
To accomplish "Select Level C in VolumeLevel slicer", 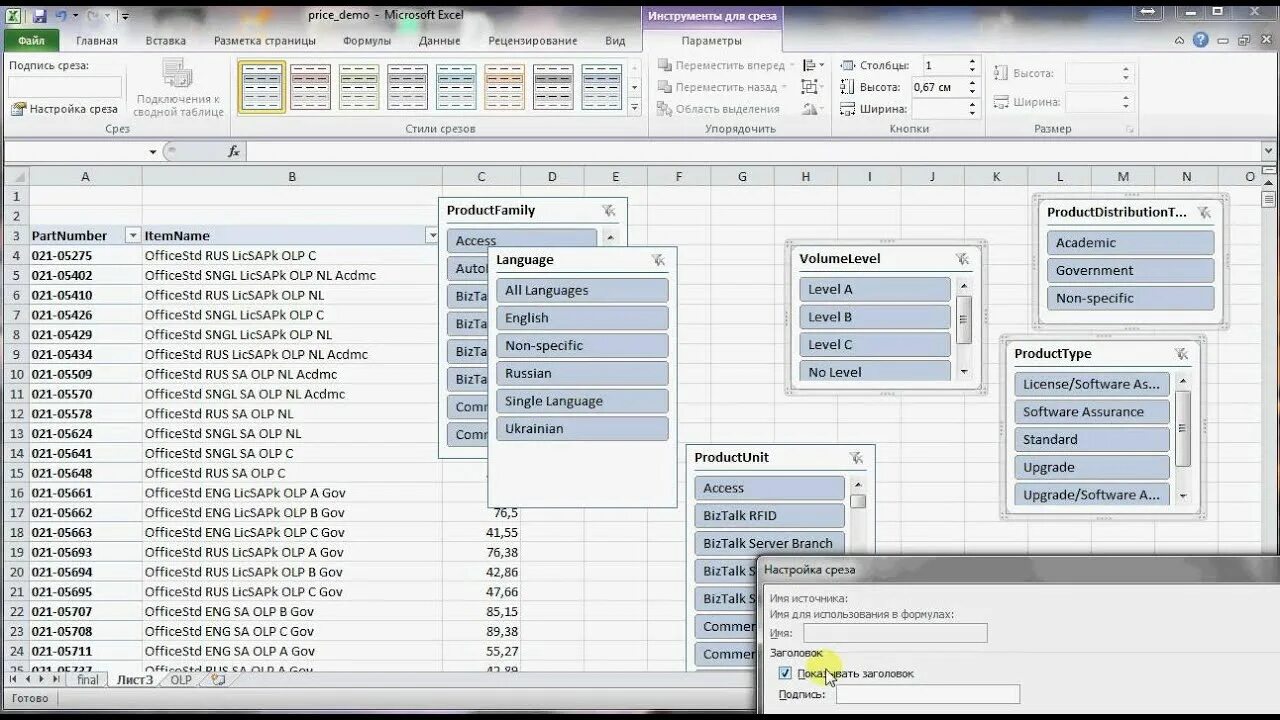I will tap(875, 344).
